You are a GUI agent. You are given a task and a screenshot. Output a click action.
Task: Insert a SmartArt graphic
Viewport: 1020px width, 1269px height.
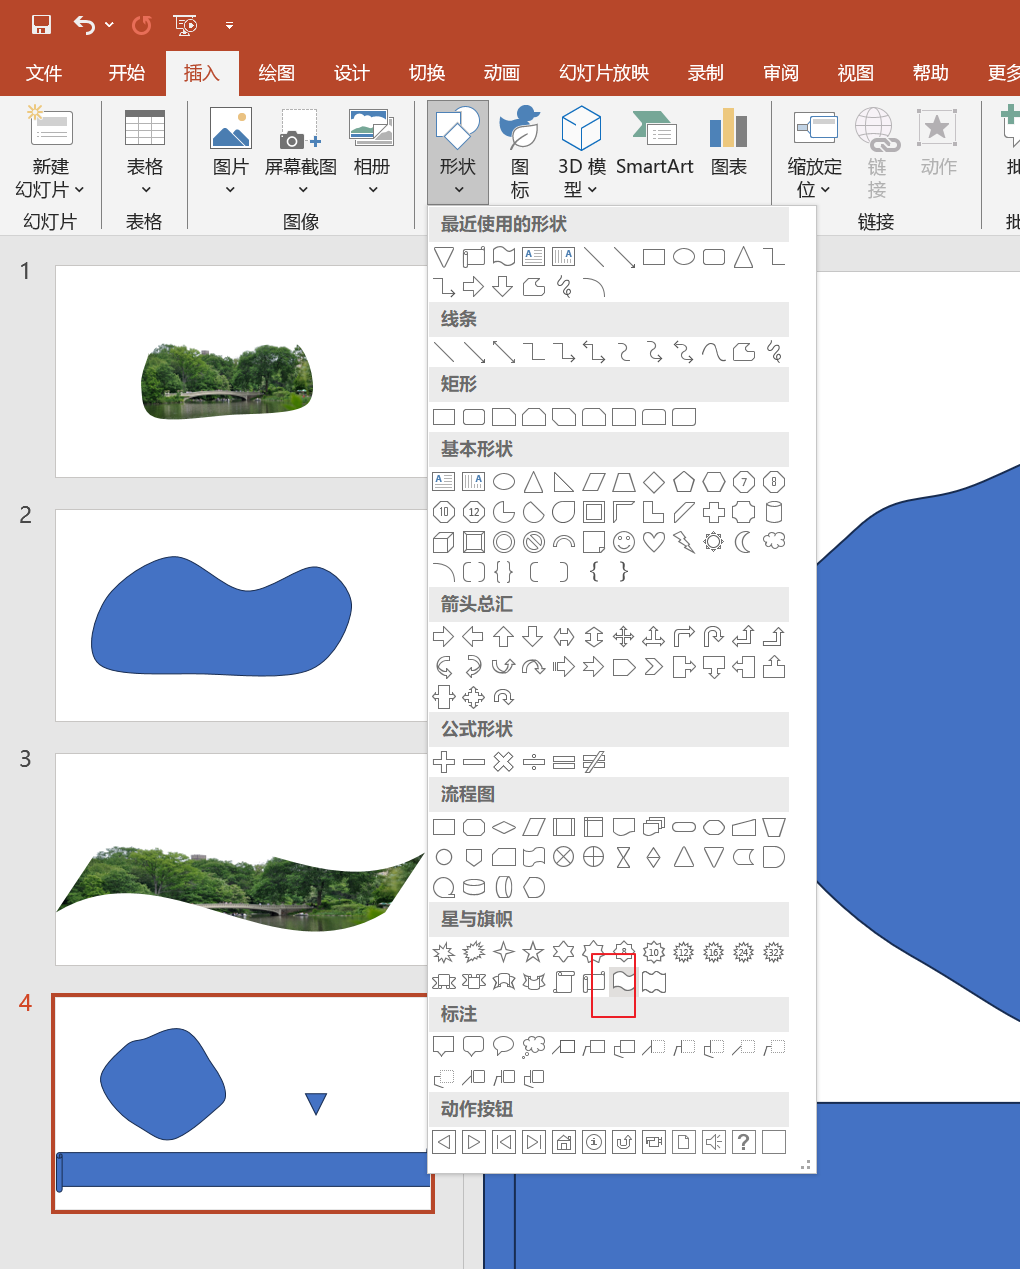655,142
